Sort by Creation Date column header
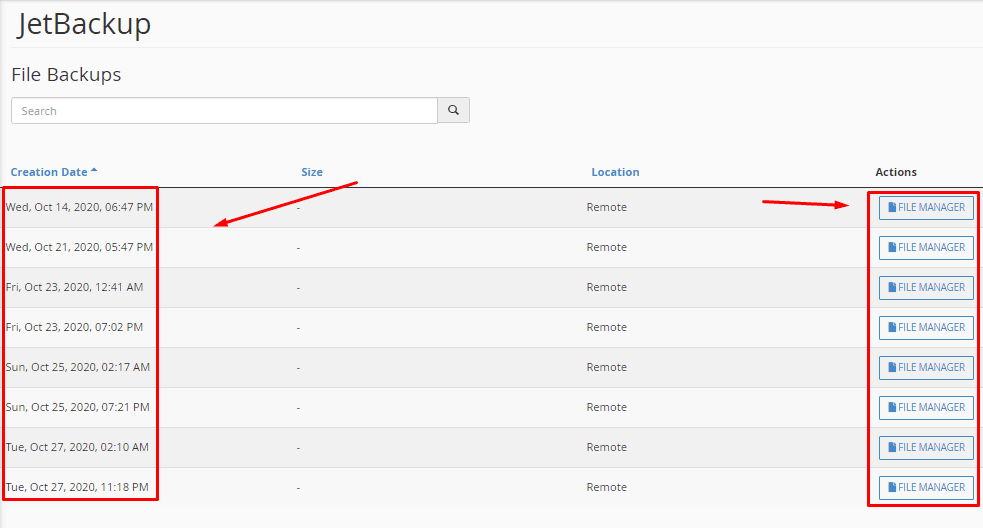Screen dimensions: 983x528 click(x=49, y=172)
